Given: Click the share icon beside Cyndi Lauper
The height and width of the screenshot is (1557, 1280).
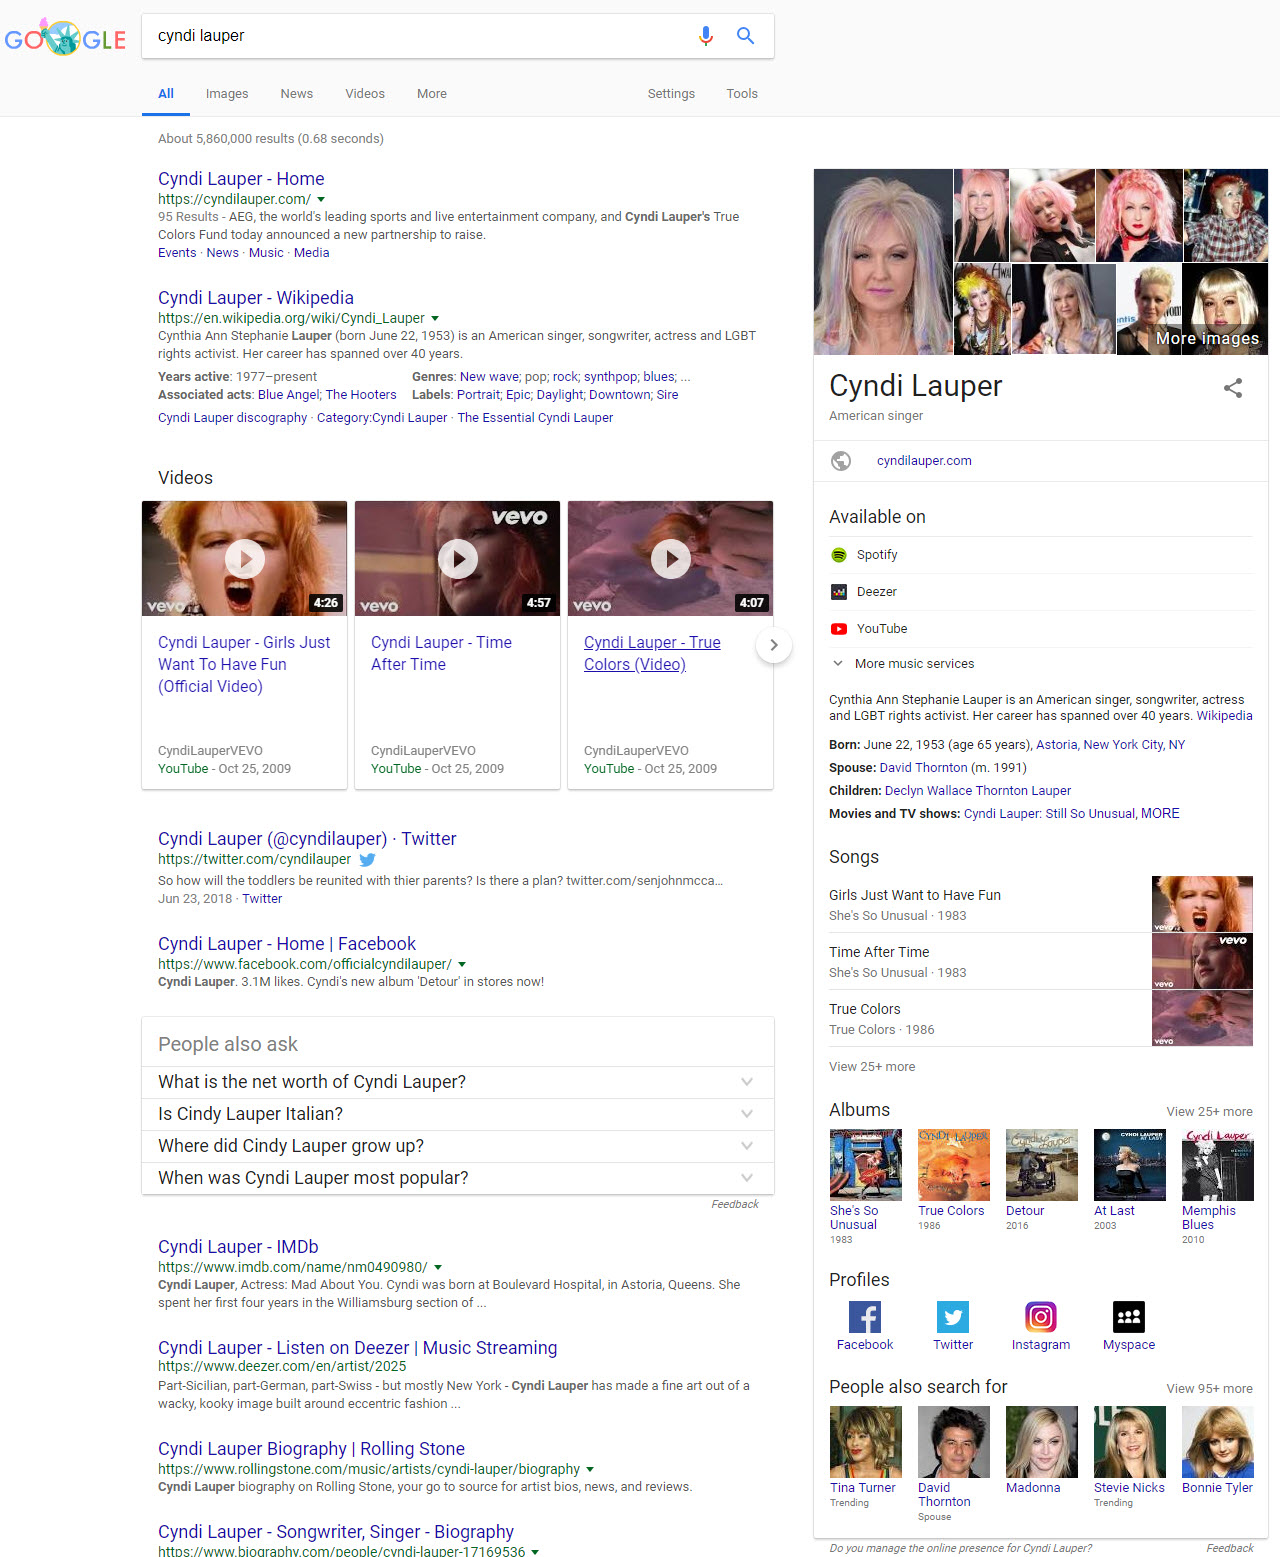Looking at the screenshot, I should click(x=1233, y=388).
